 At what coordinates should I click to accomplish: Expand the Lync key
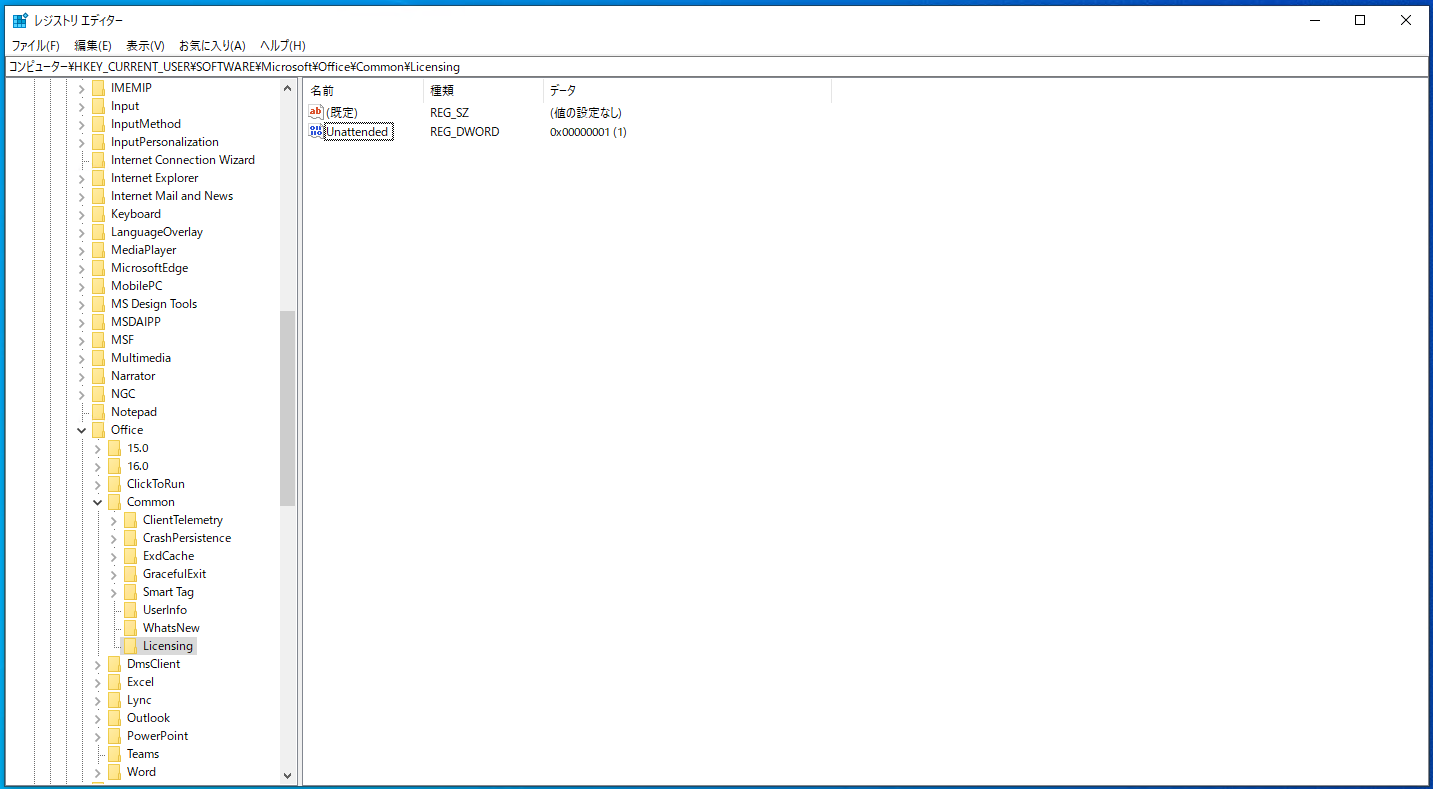point(98,700)
